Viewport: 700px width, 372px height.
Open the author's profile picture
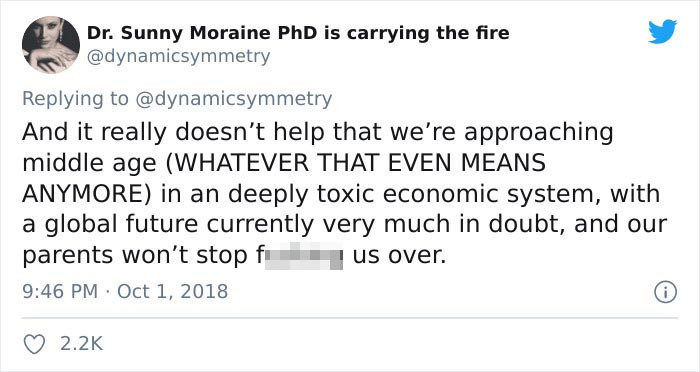pyautogui.click(x=51, y=44)
